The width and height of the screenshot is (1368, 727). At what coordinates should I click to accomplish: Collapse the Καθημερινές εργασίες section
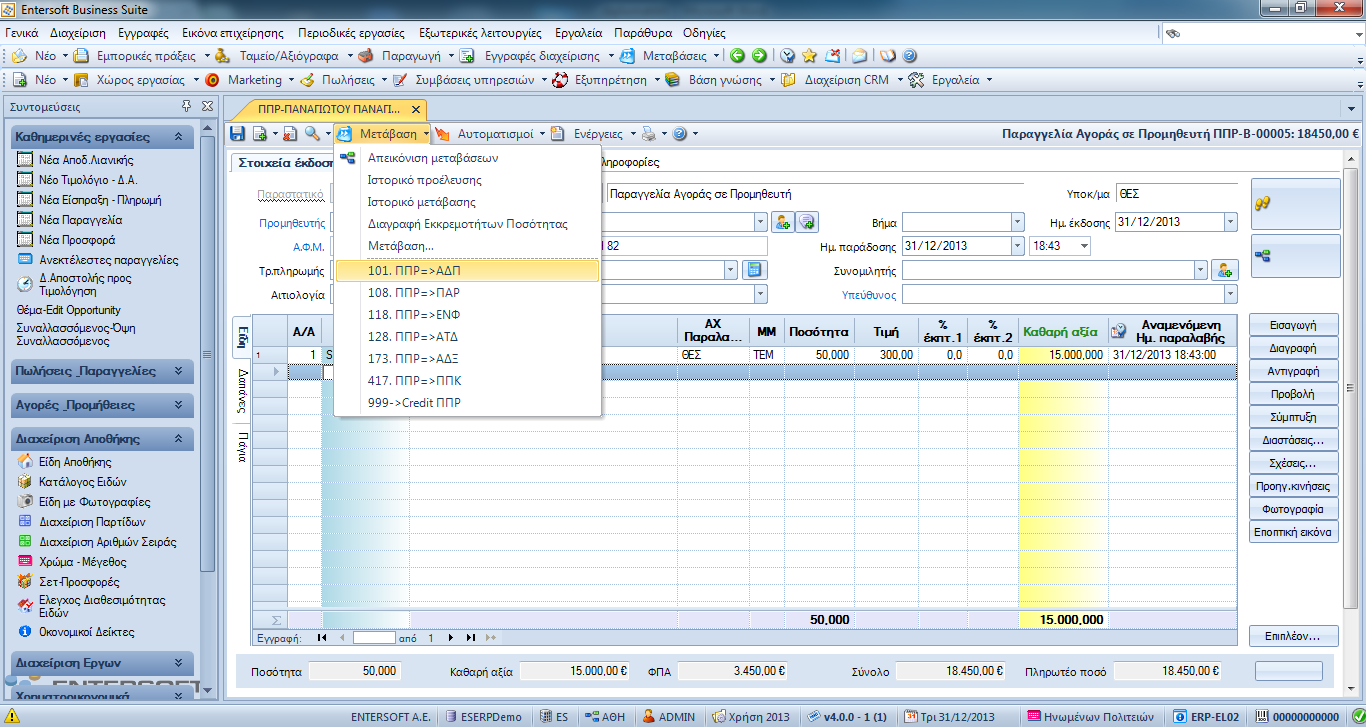coord(179,137)
